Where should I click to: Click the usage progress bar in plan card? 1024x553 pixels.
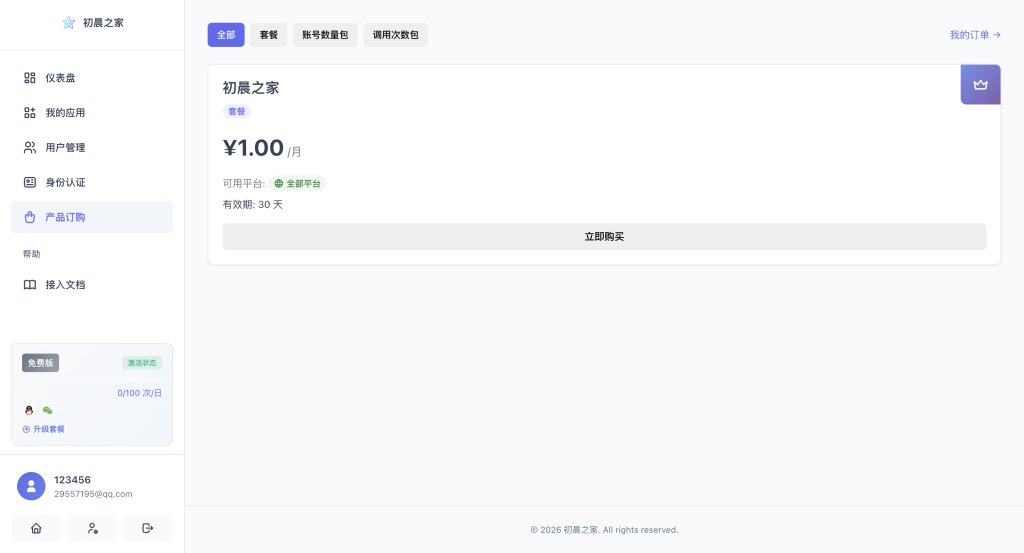[x=92, y=379]
